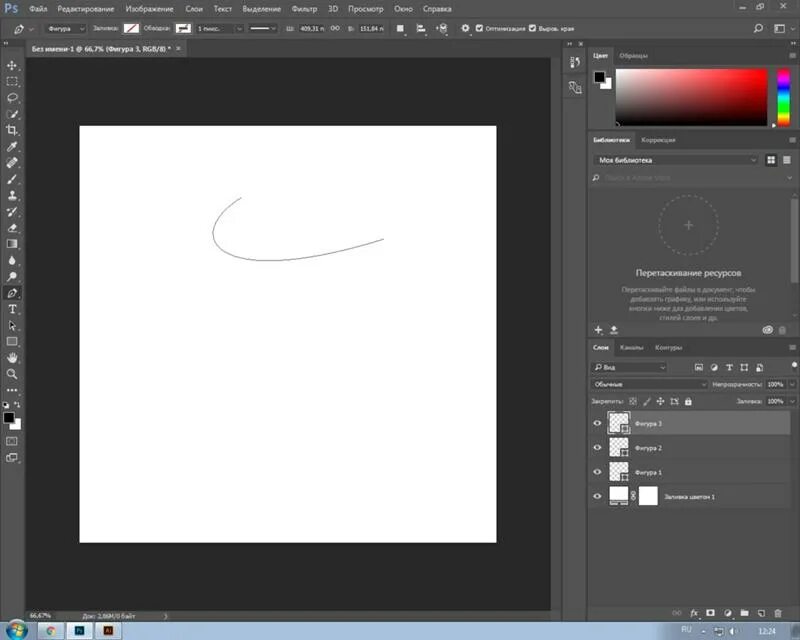Toggle the Оптимизация checkbox
The image size is (800, 640).
pos(479,28)
